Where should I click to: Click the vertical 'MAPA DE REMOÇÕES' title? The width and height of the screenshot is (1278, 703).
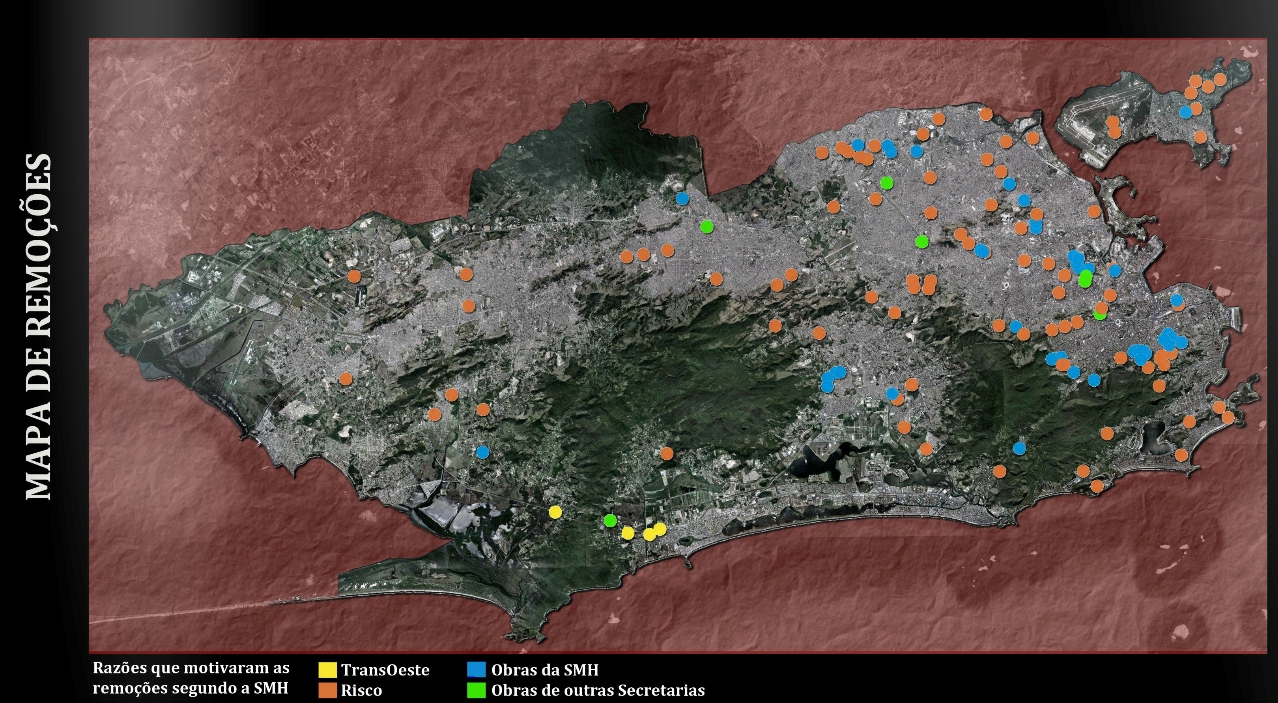tap(37, 326)
